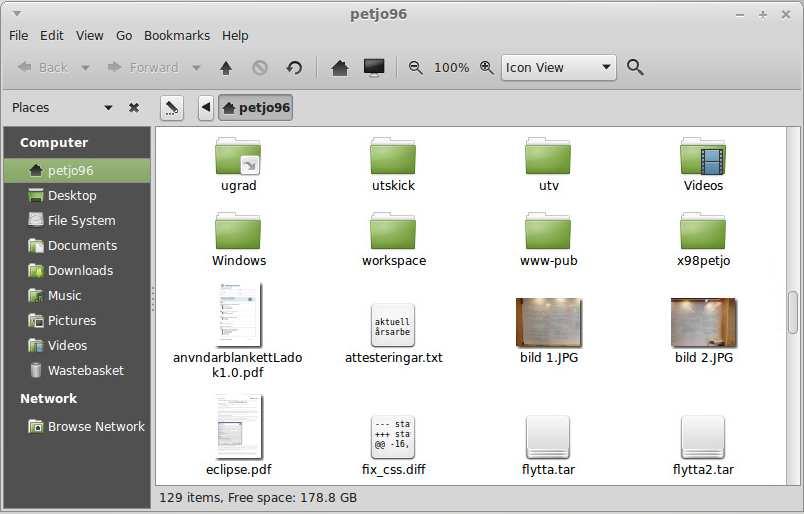This screenshot has width=804, height=514.
Task: Open the Go menu
Action: (x=124, y=35)
